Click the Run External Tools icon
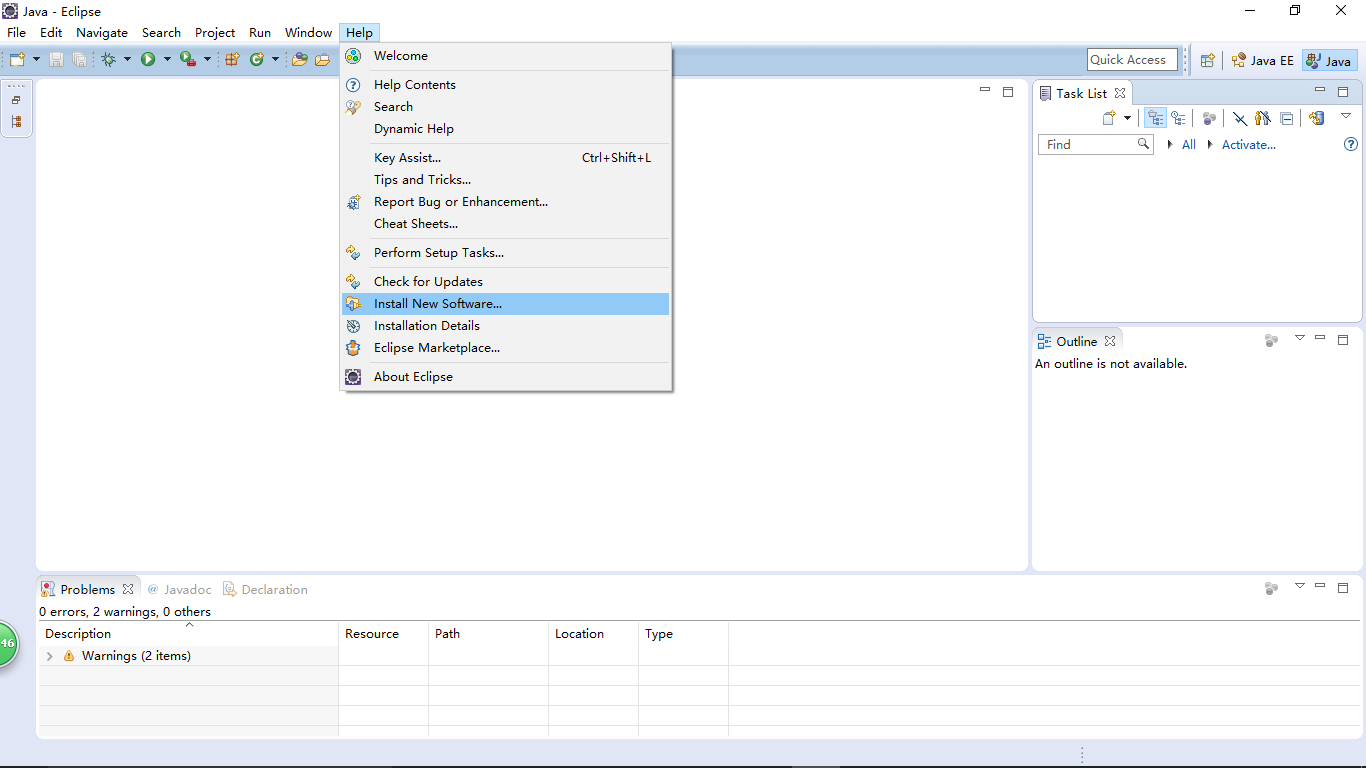The image size is (1366, 768). (x=188, y=60)
